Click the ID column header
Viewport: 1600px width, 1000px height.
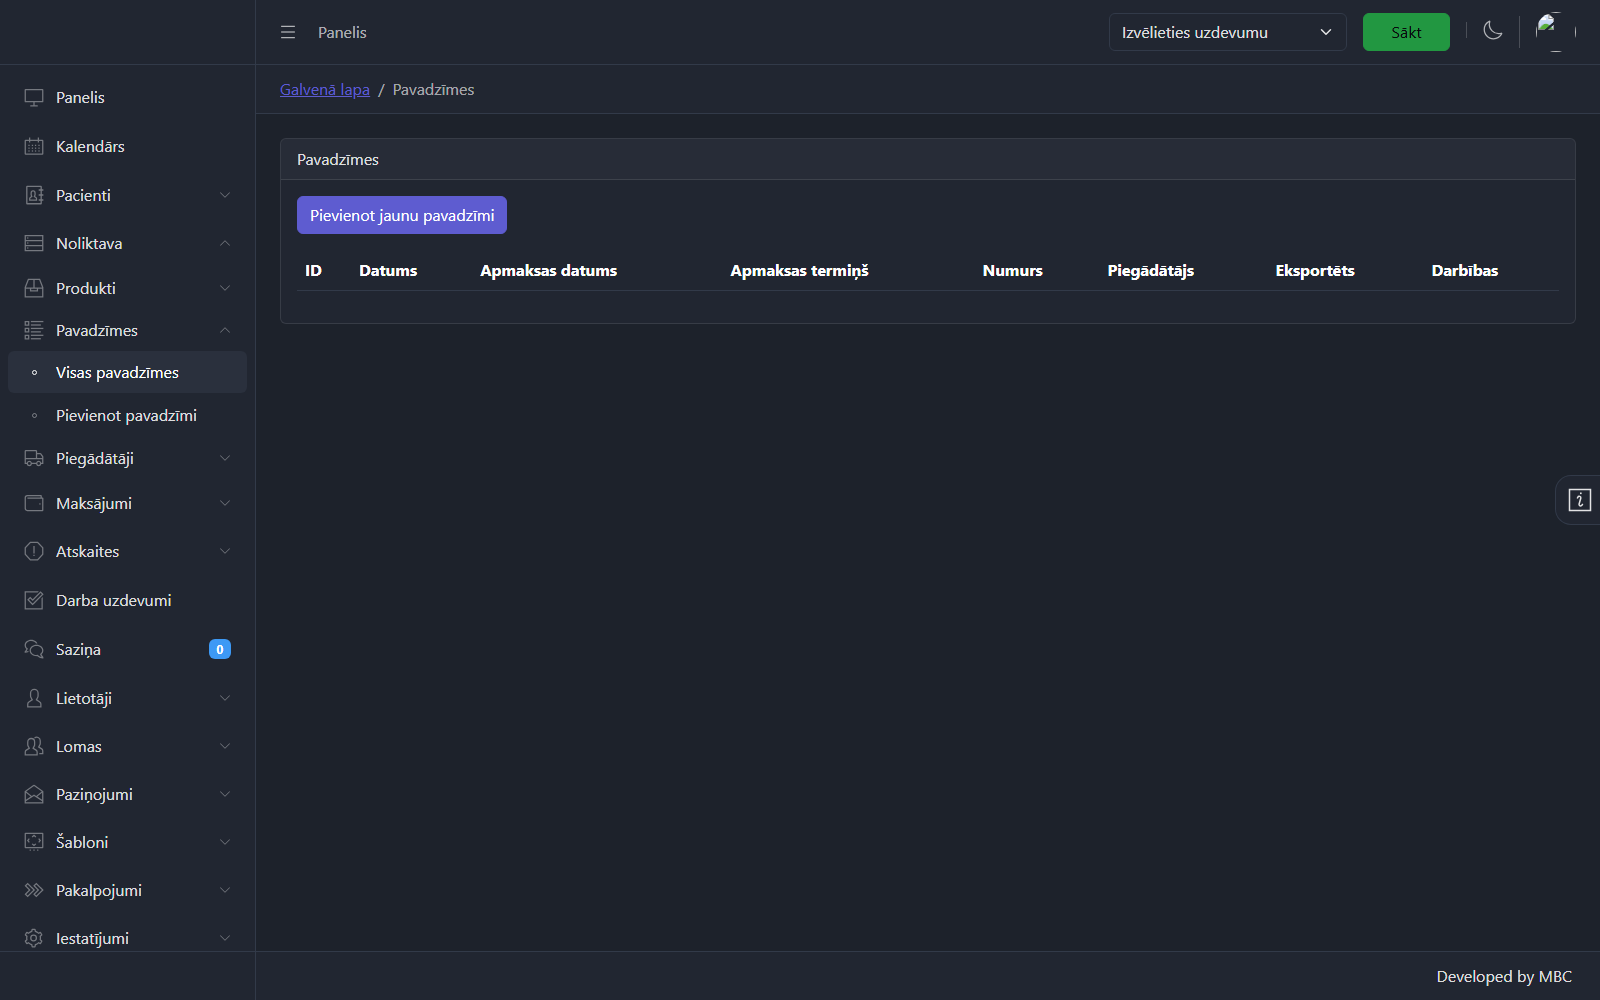(313, 270)
